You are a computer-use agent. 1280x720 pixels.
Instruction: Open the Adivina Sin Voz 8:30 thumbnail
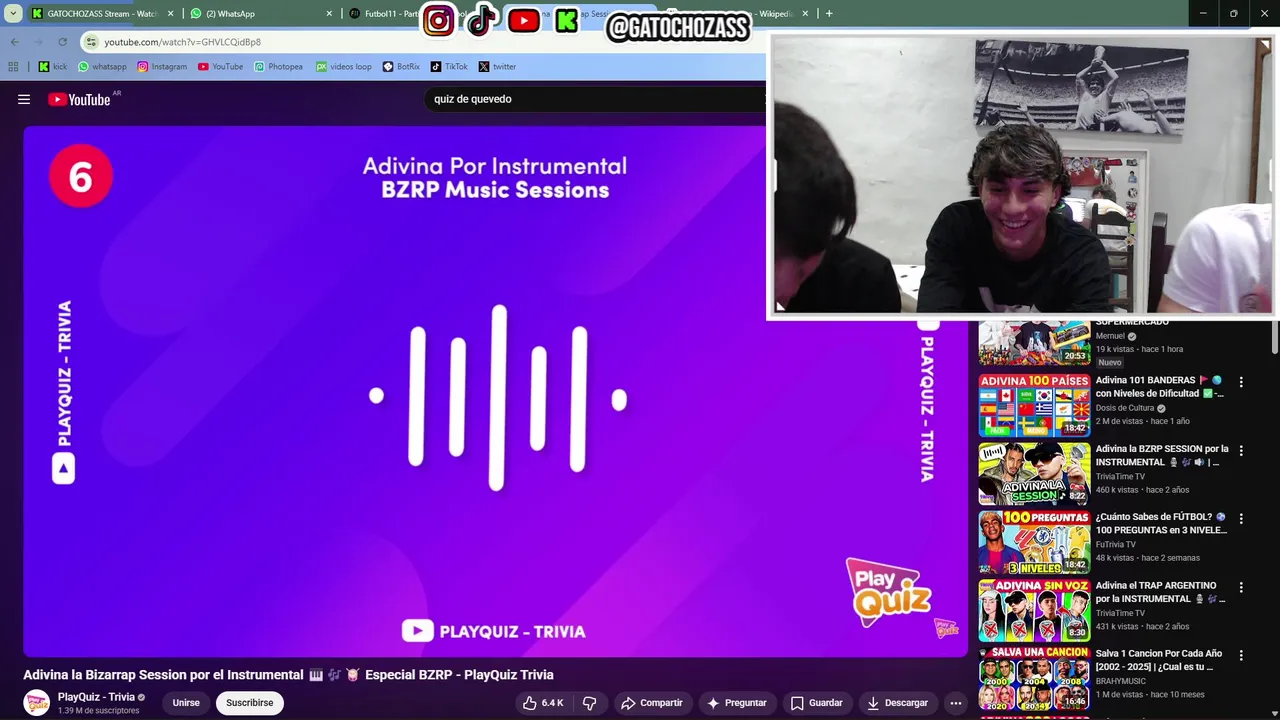pyautogui.click(x=1034, y=610)
